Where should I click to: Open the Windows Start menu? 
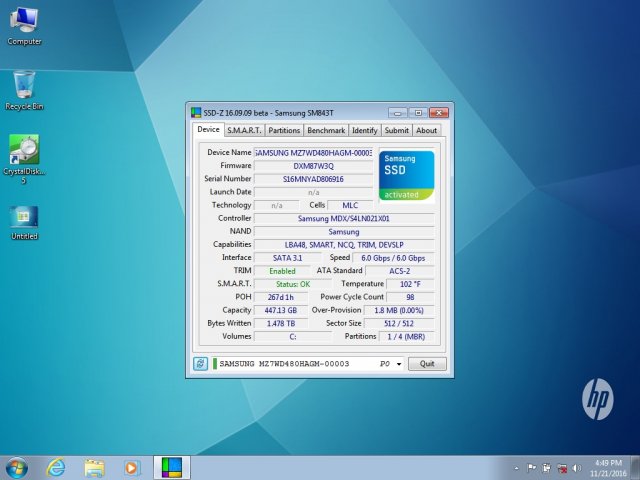17,467
